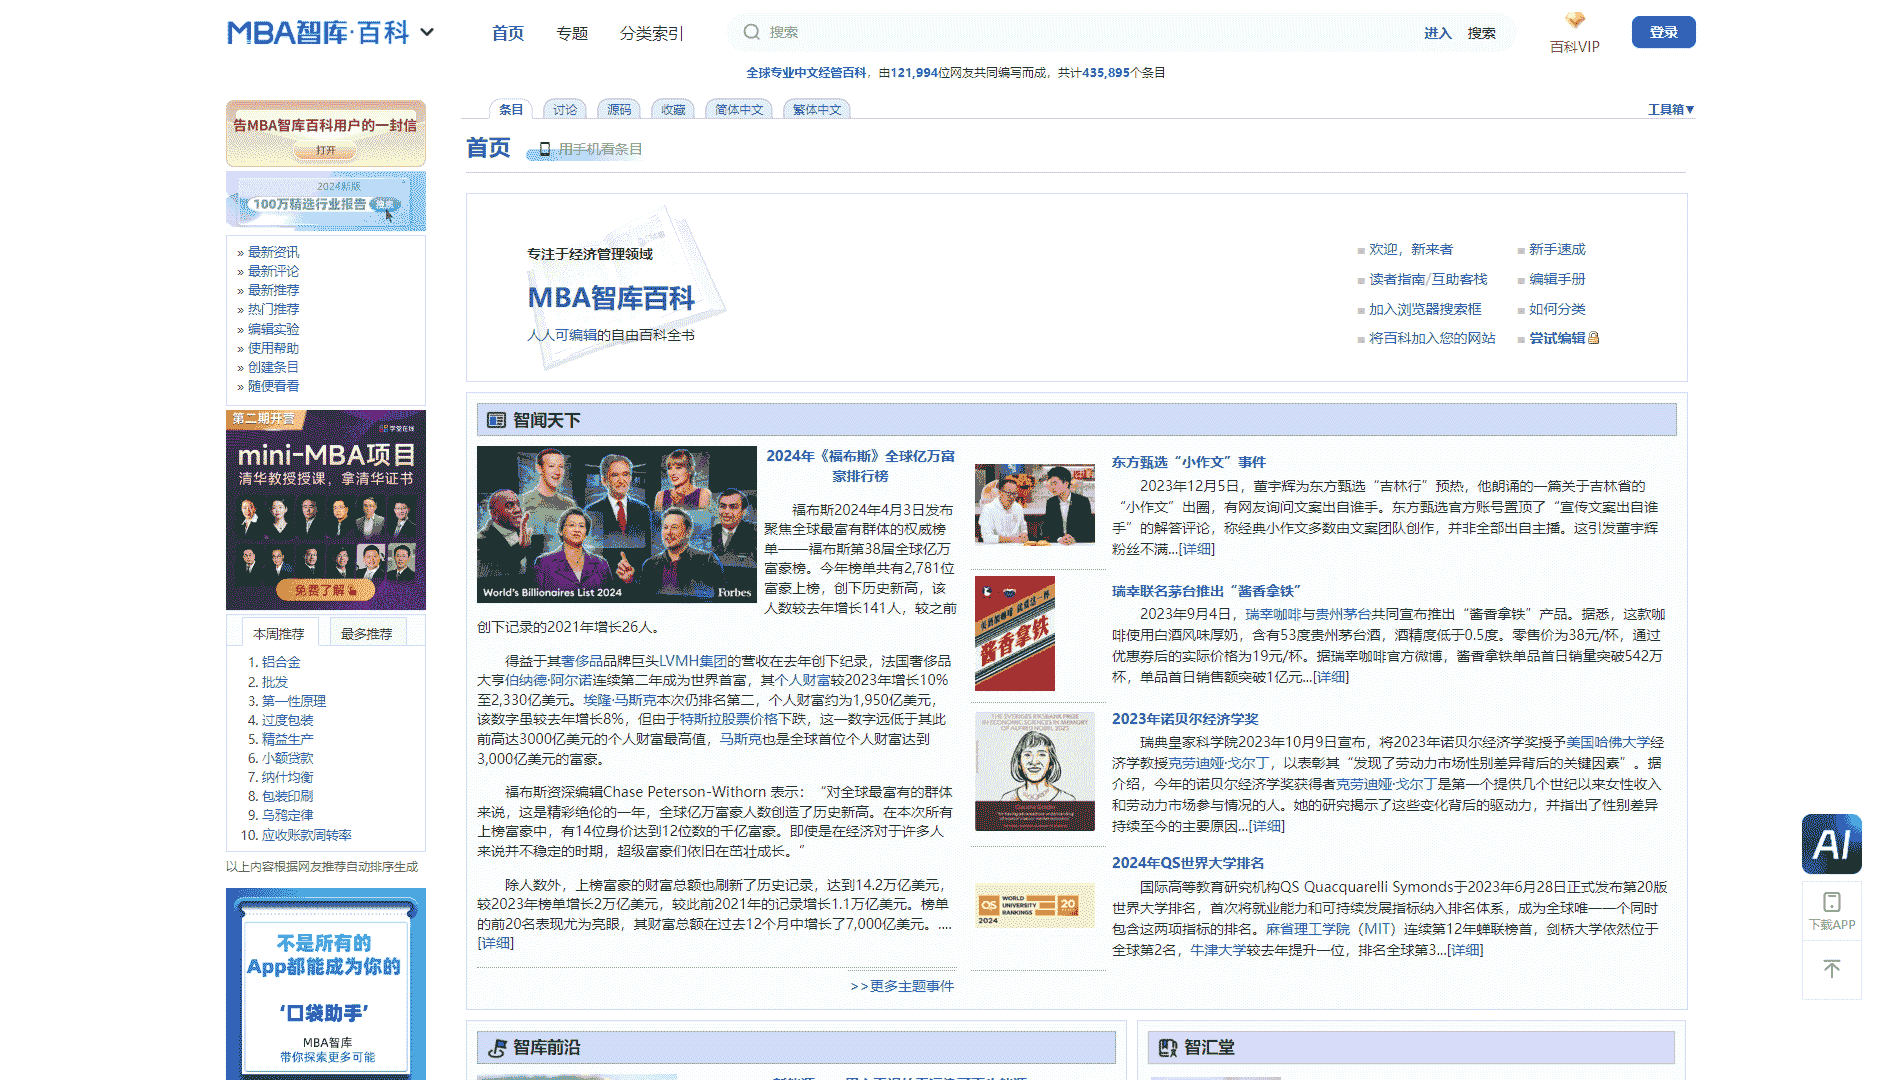Click the phone icon 用手机看条目
1902x1080 pixels.
tap(544, 149)
